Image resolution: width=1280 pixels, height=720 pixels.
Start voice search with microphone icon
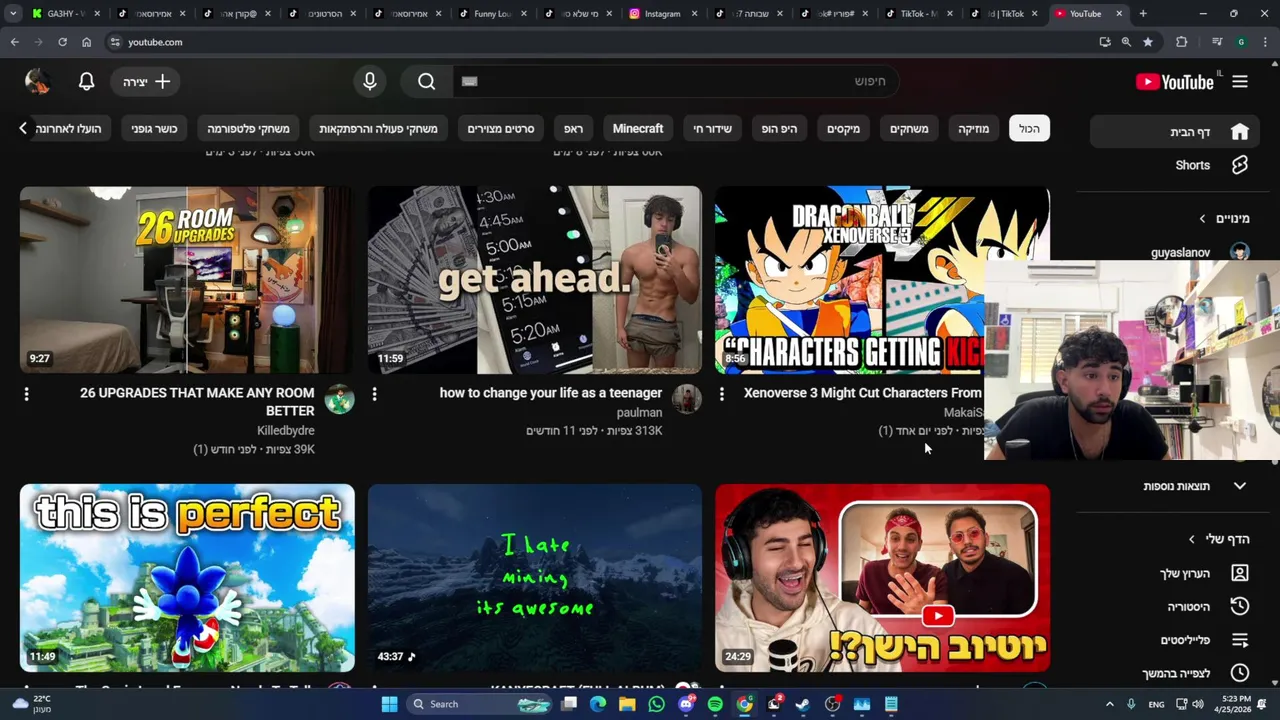370,82
